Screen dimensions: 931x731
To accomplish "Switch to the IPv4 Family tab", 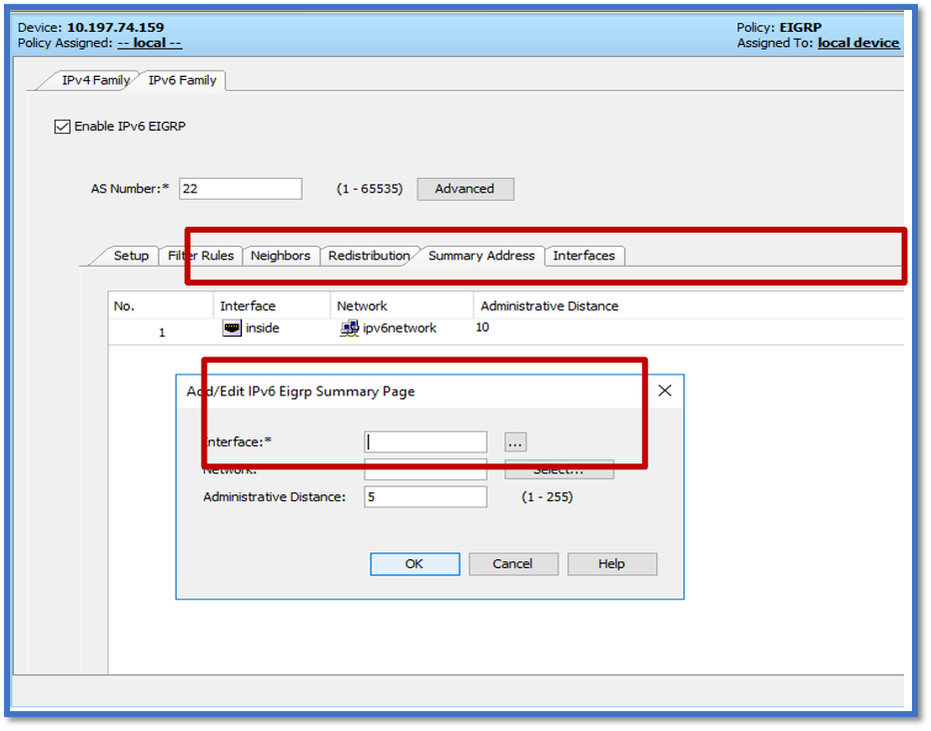I will [x=96, y=80].
